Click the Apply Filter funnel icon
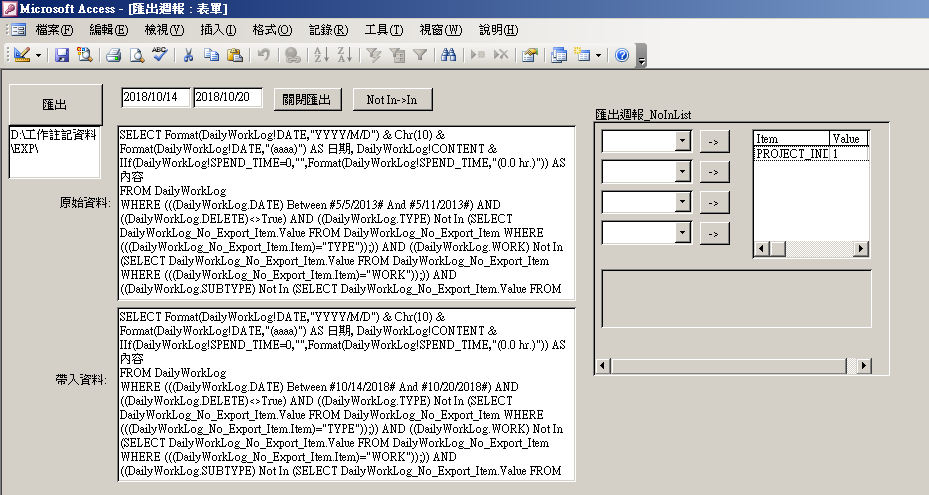The height and width of the screenshot is (495, 929). [419, 55]
